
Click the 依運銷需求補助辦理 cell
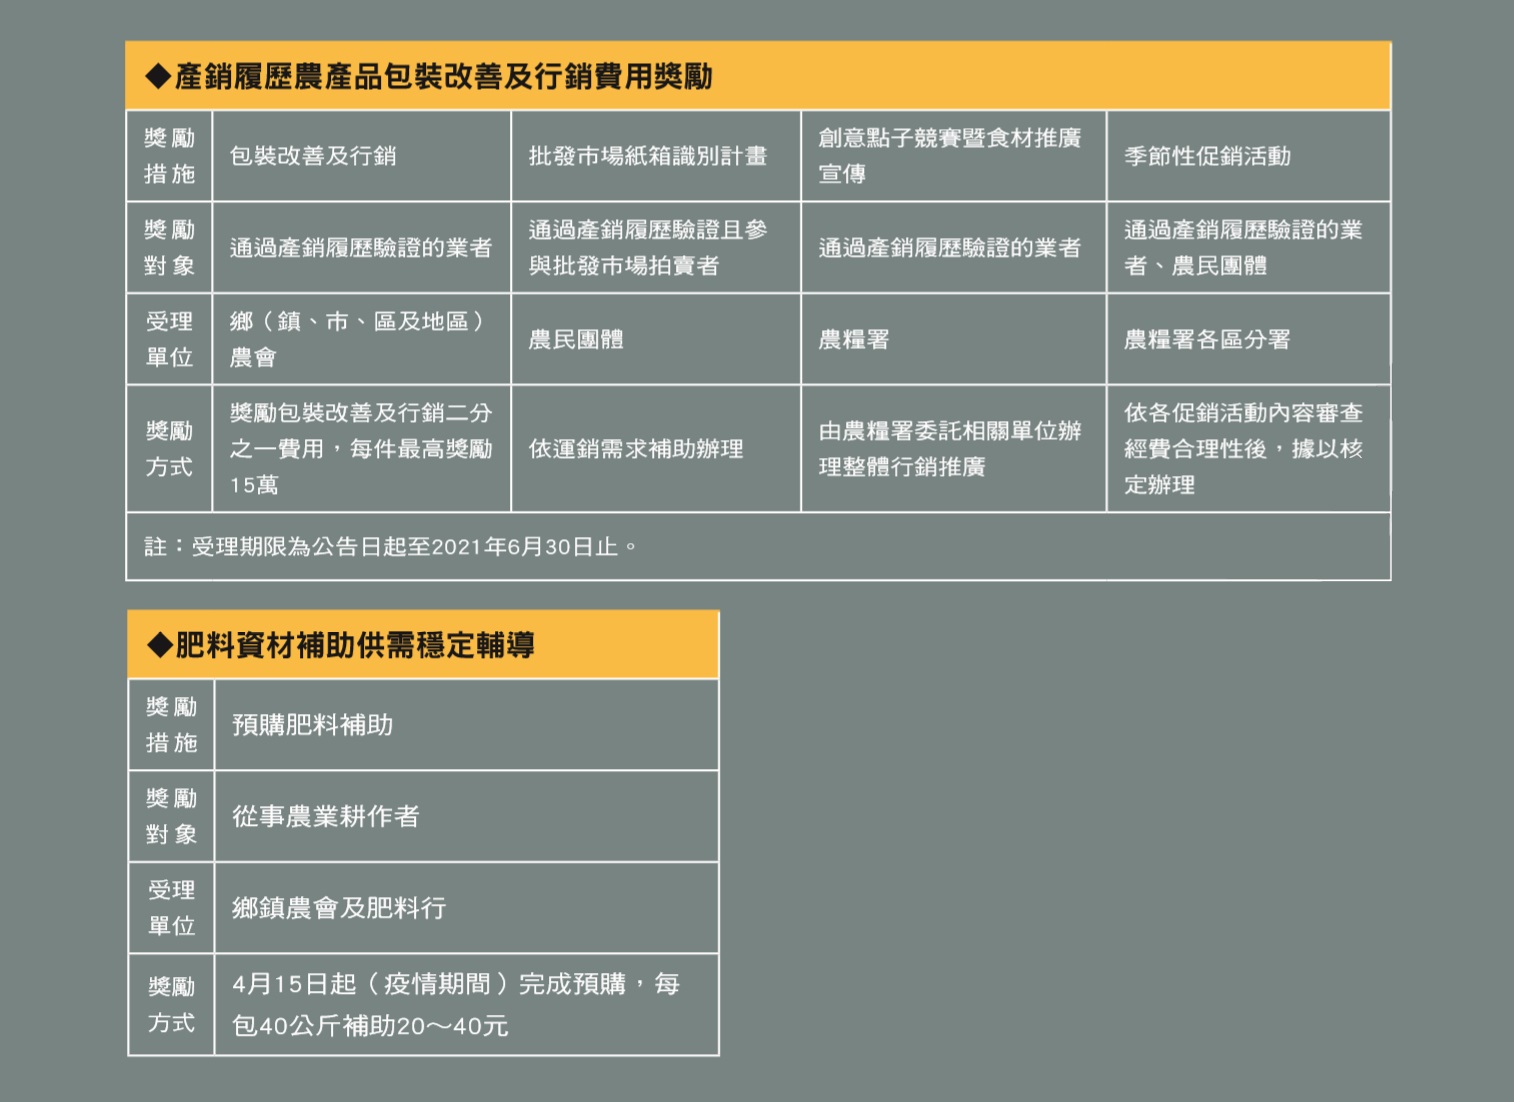(636, 449)
